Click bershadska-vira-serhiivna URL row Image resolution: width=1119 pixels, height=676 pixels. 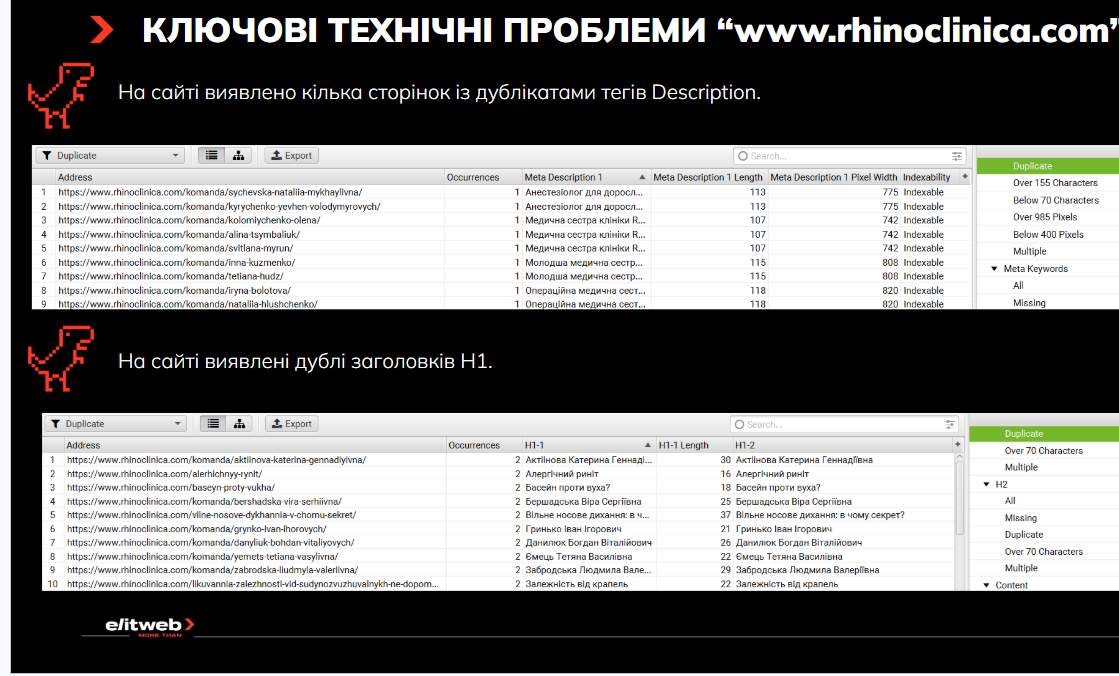[204, 502]
